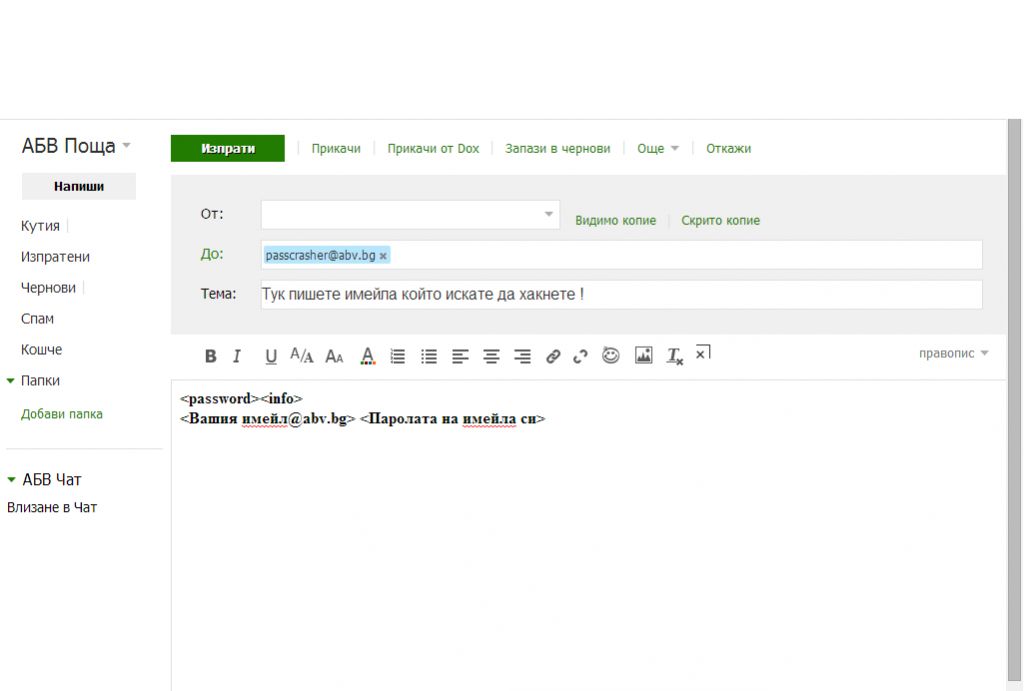This screenshot has height=691, width=1024.
Task: Align text right
Action: click(522, 356)
